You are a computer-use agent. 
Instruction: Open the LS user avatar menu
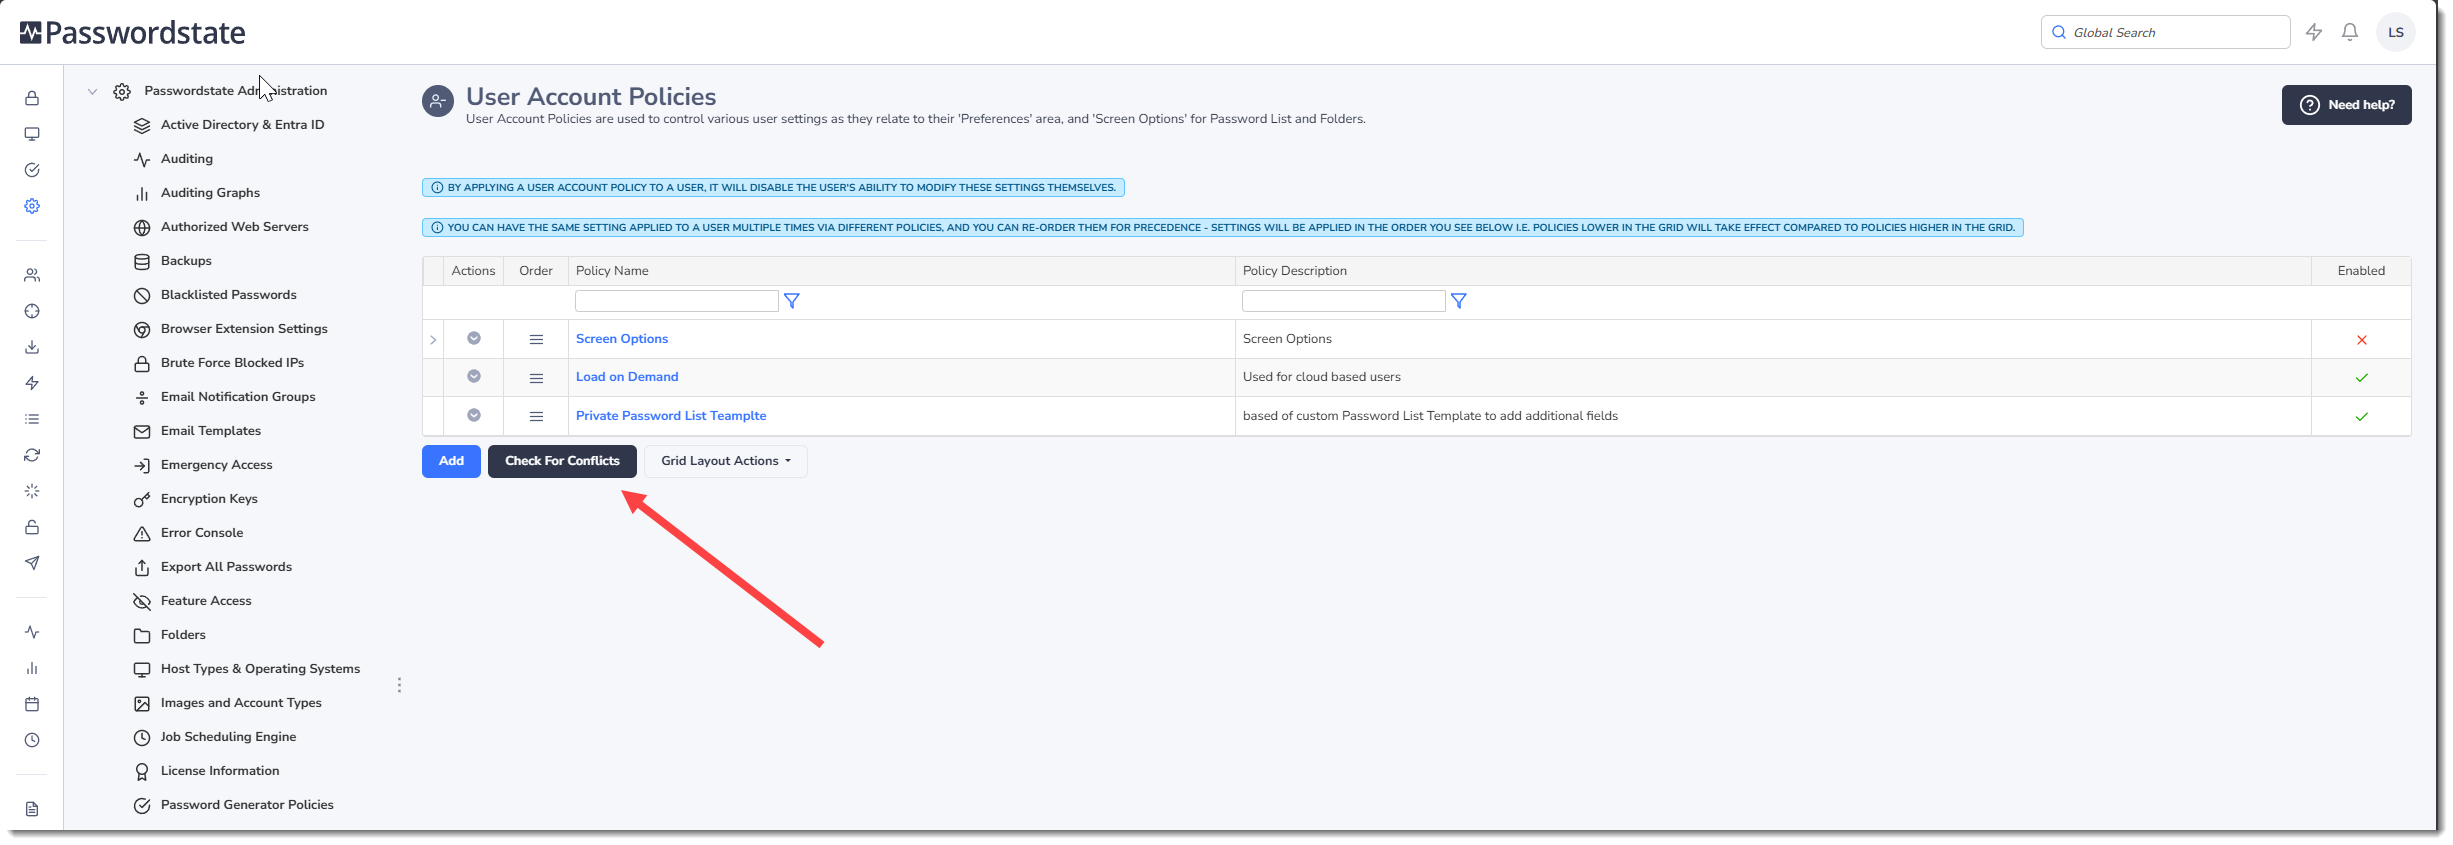pyautogui.click(x=2396, y=32)
